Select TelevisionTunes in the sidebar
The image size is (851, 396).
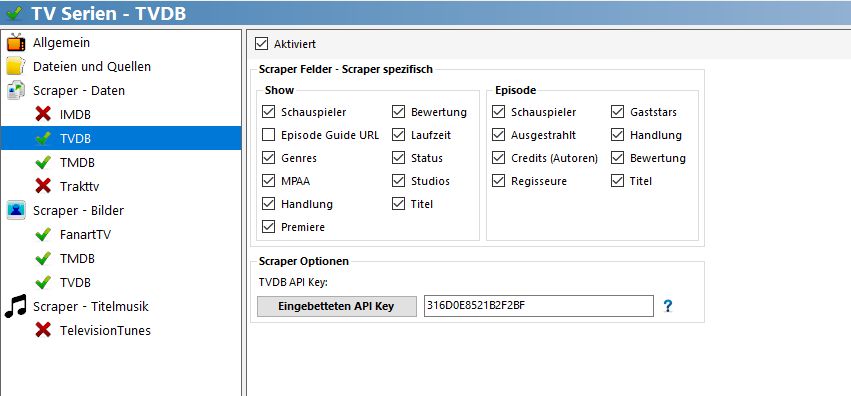105,330
